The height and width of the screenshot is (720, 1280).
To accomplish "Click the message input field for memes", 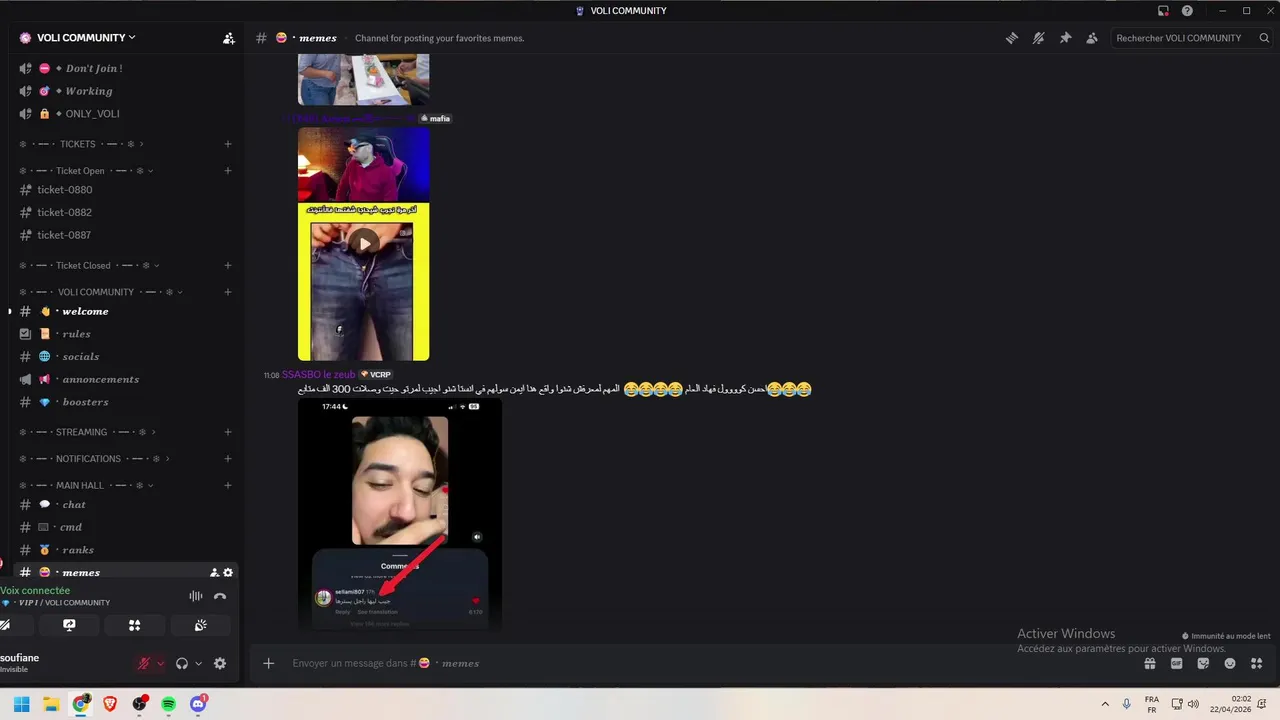I will click(x=700, y=663).
